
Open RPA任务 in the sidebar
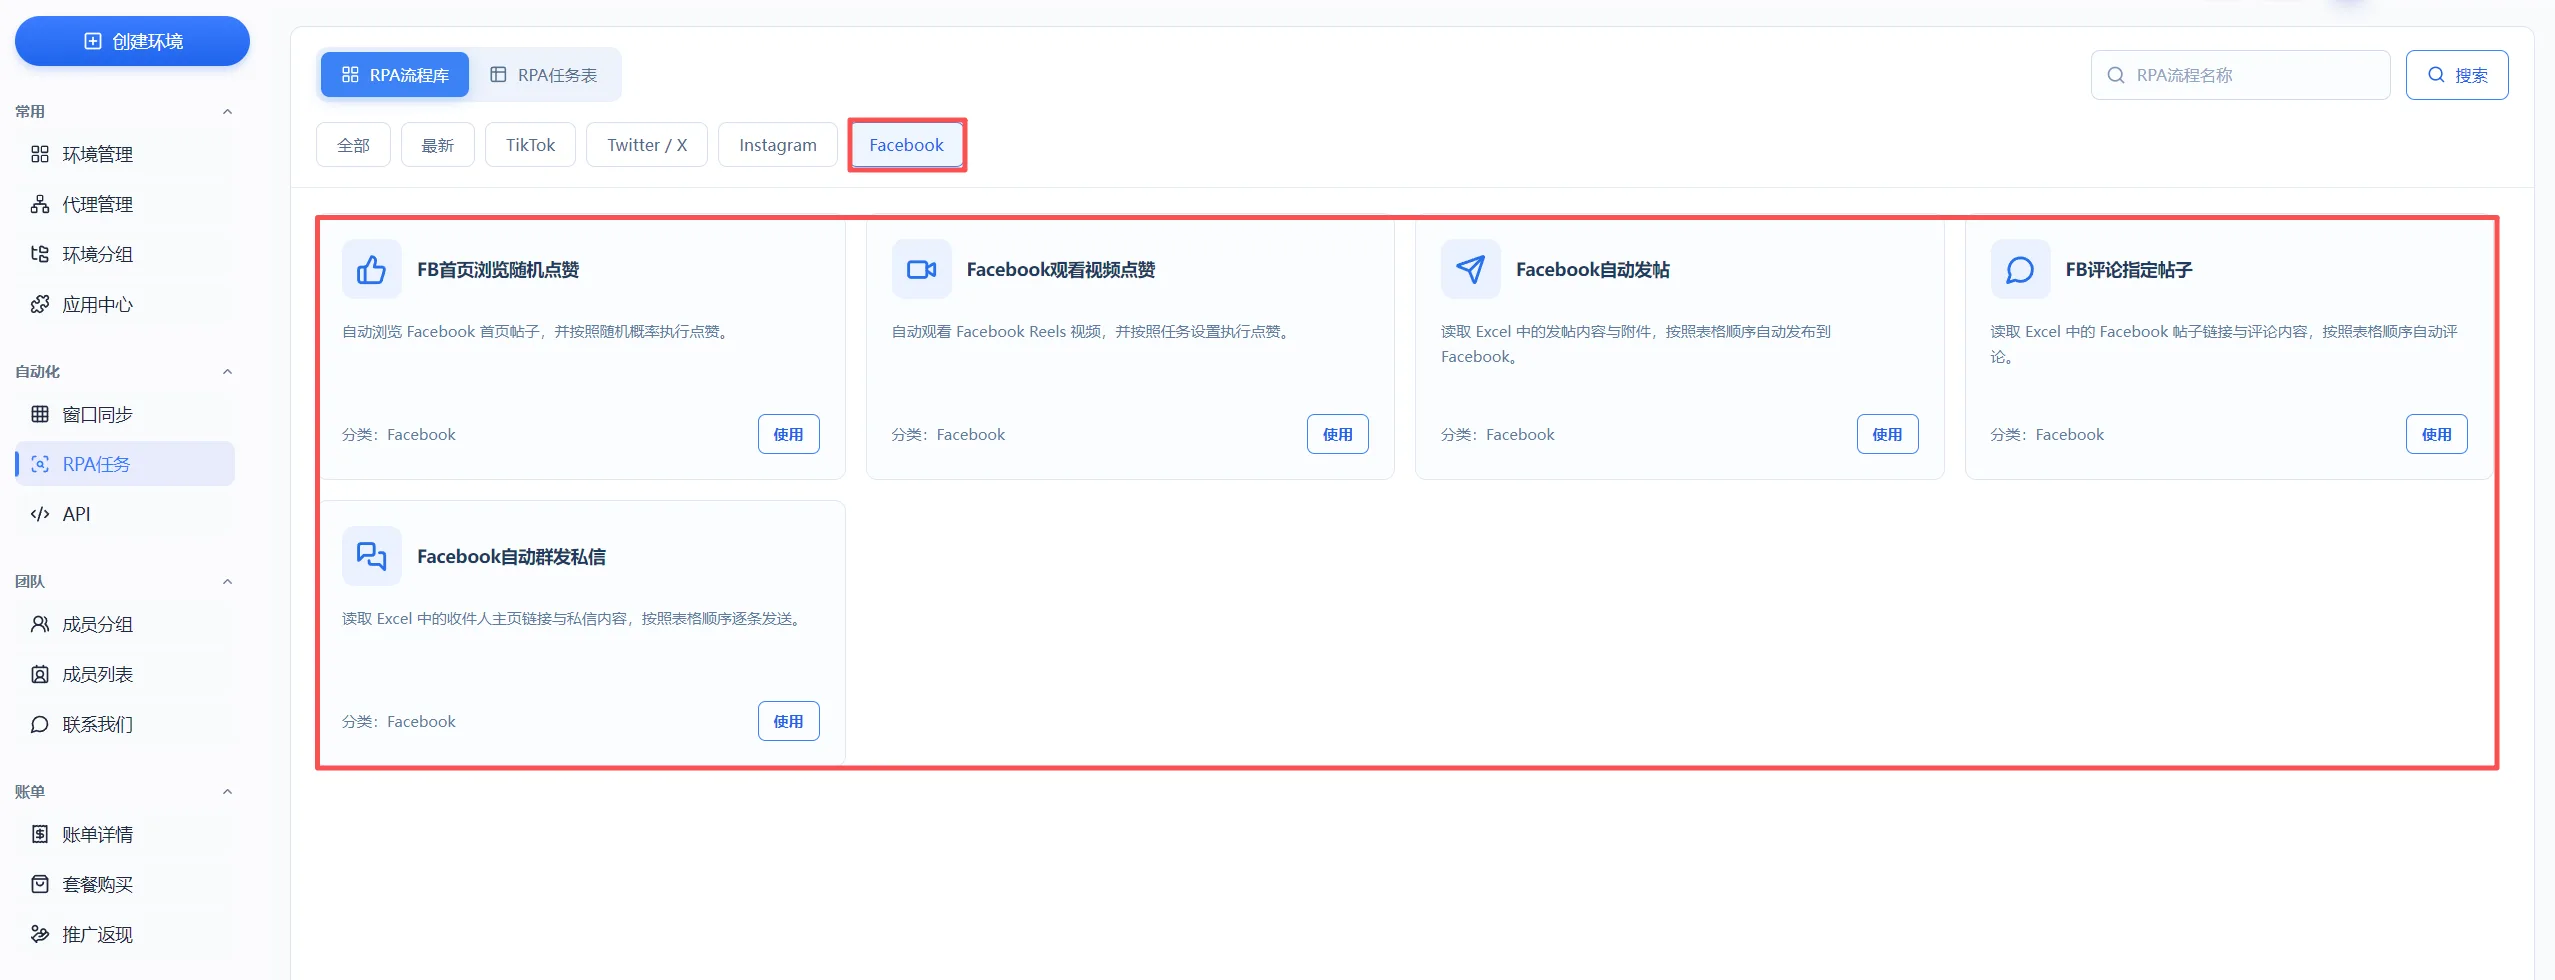tap(125, 464)
